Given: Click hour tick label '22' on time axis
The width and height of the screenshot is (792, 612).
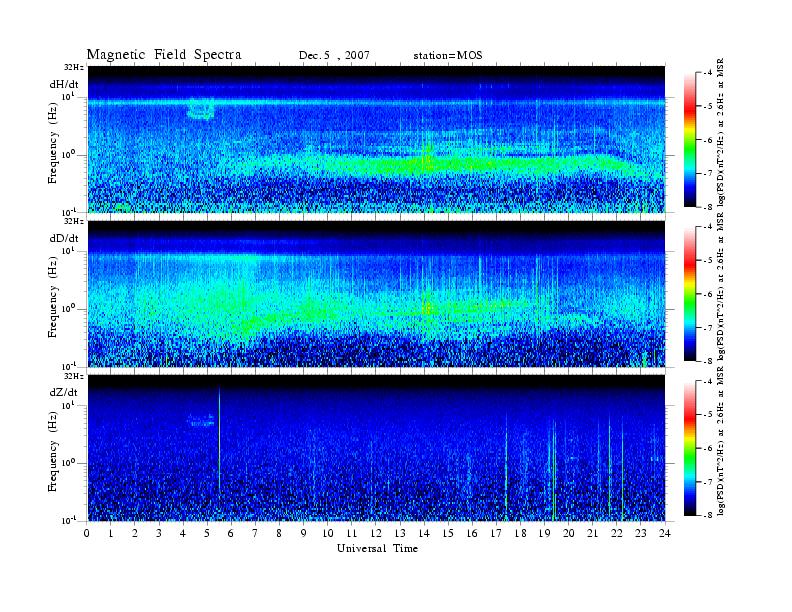Looking at the screenshot, I should click(x=616, y=533).
